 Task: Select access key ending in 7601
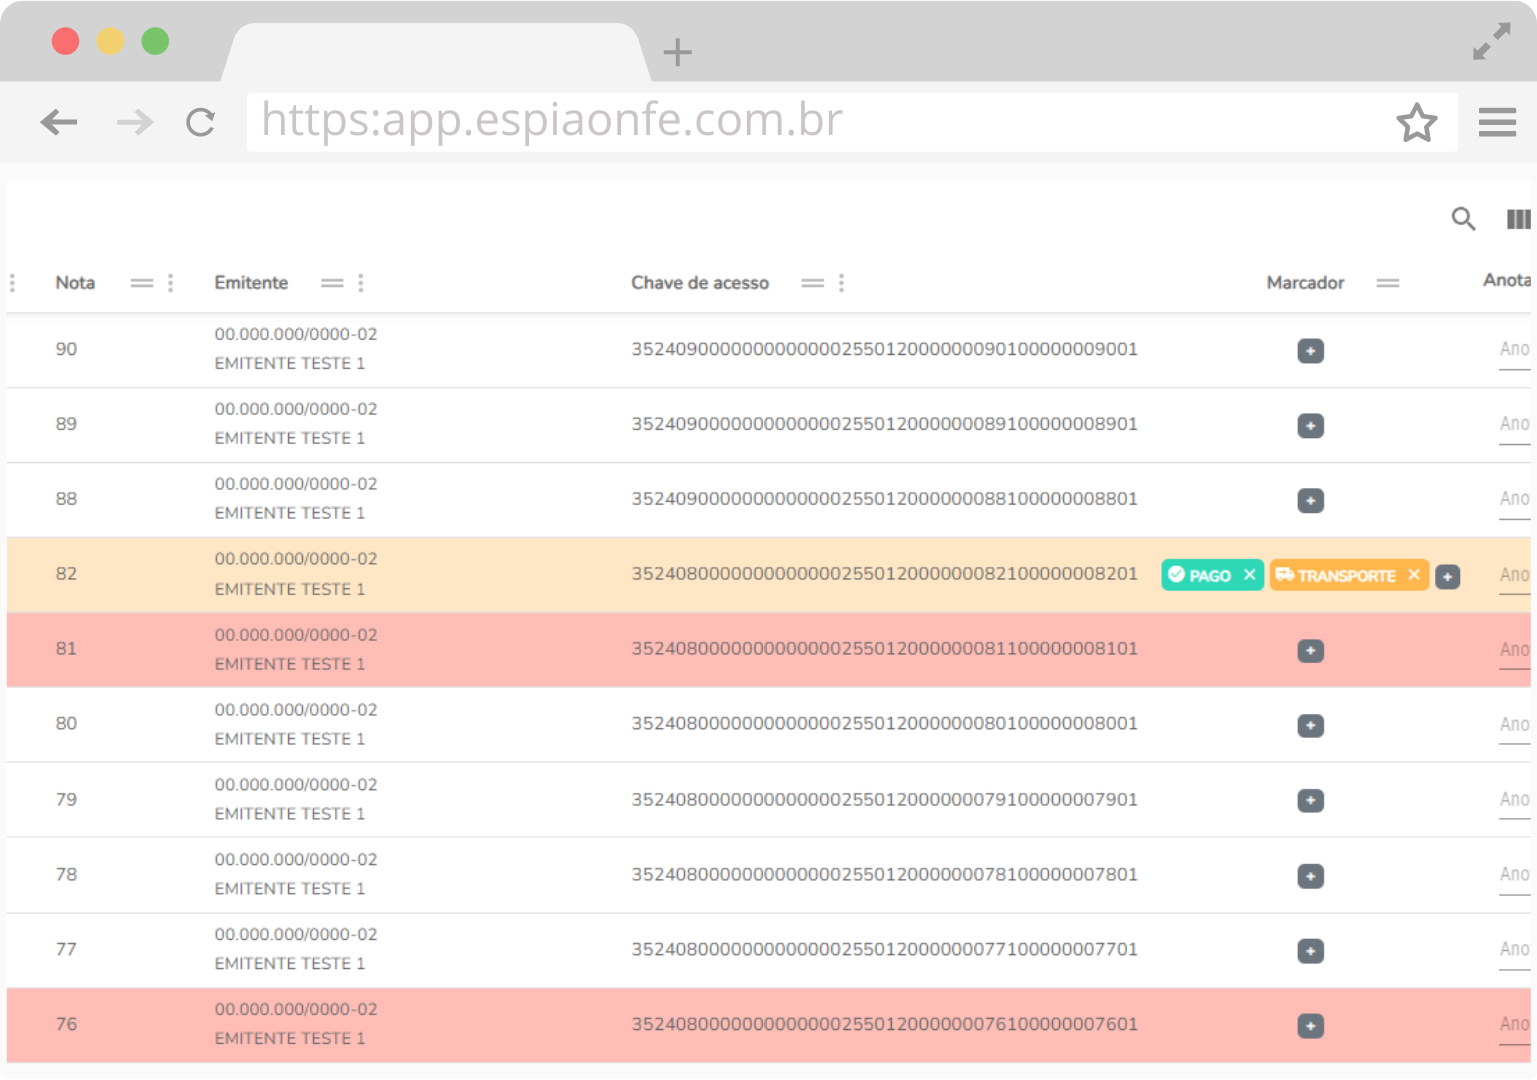pyautogui.click(x=884, y=1024)
